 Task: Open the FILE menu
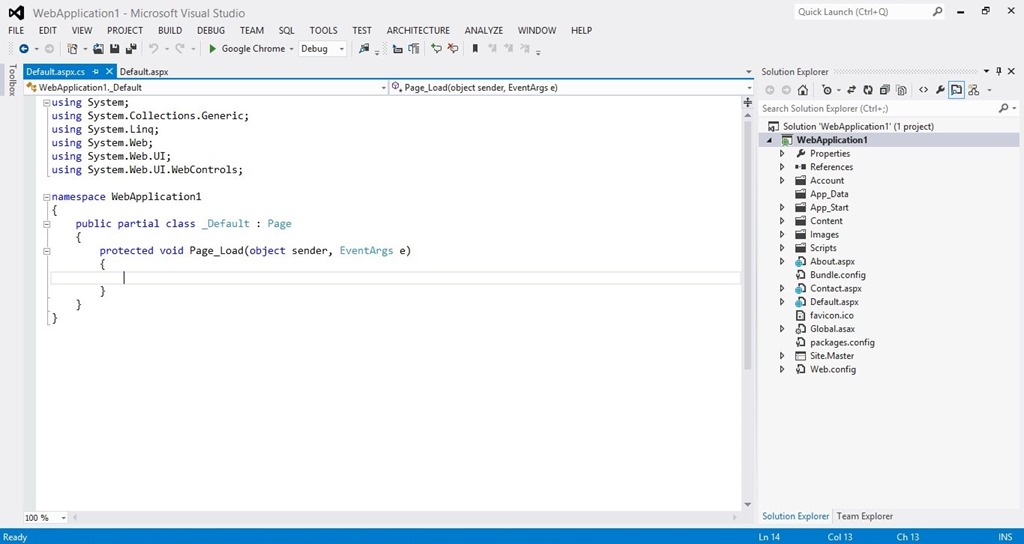pos(16,30)
